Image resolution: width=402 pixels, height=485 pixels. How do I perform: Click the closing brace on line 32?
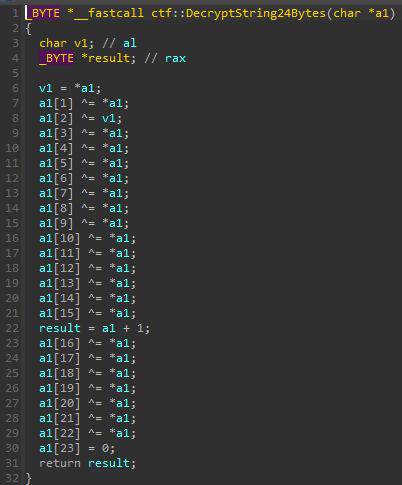coord(29,478)
